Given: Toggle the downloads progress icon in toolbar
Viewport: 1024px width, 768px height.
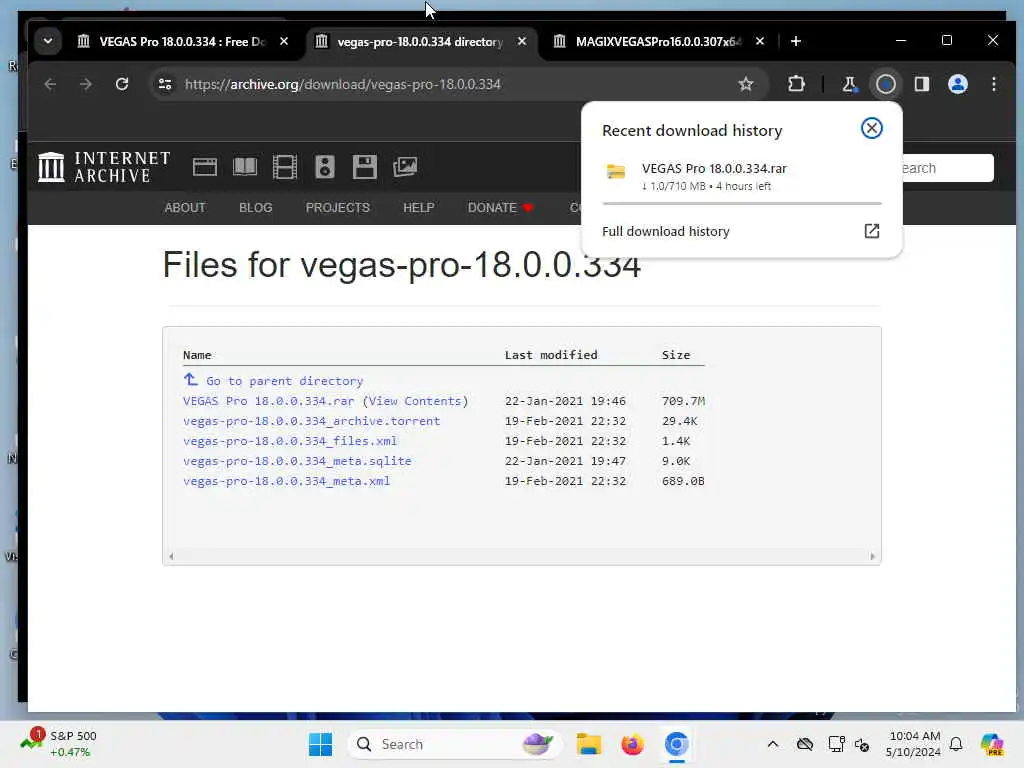Looking at the screenshot, I should pyautogui.click(x=886, y=84).
